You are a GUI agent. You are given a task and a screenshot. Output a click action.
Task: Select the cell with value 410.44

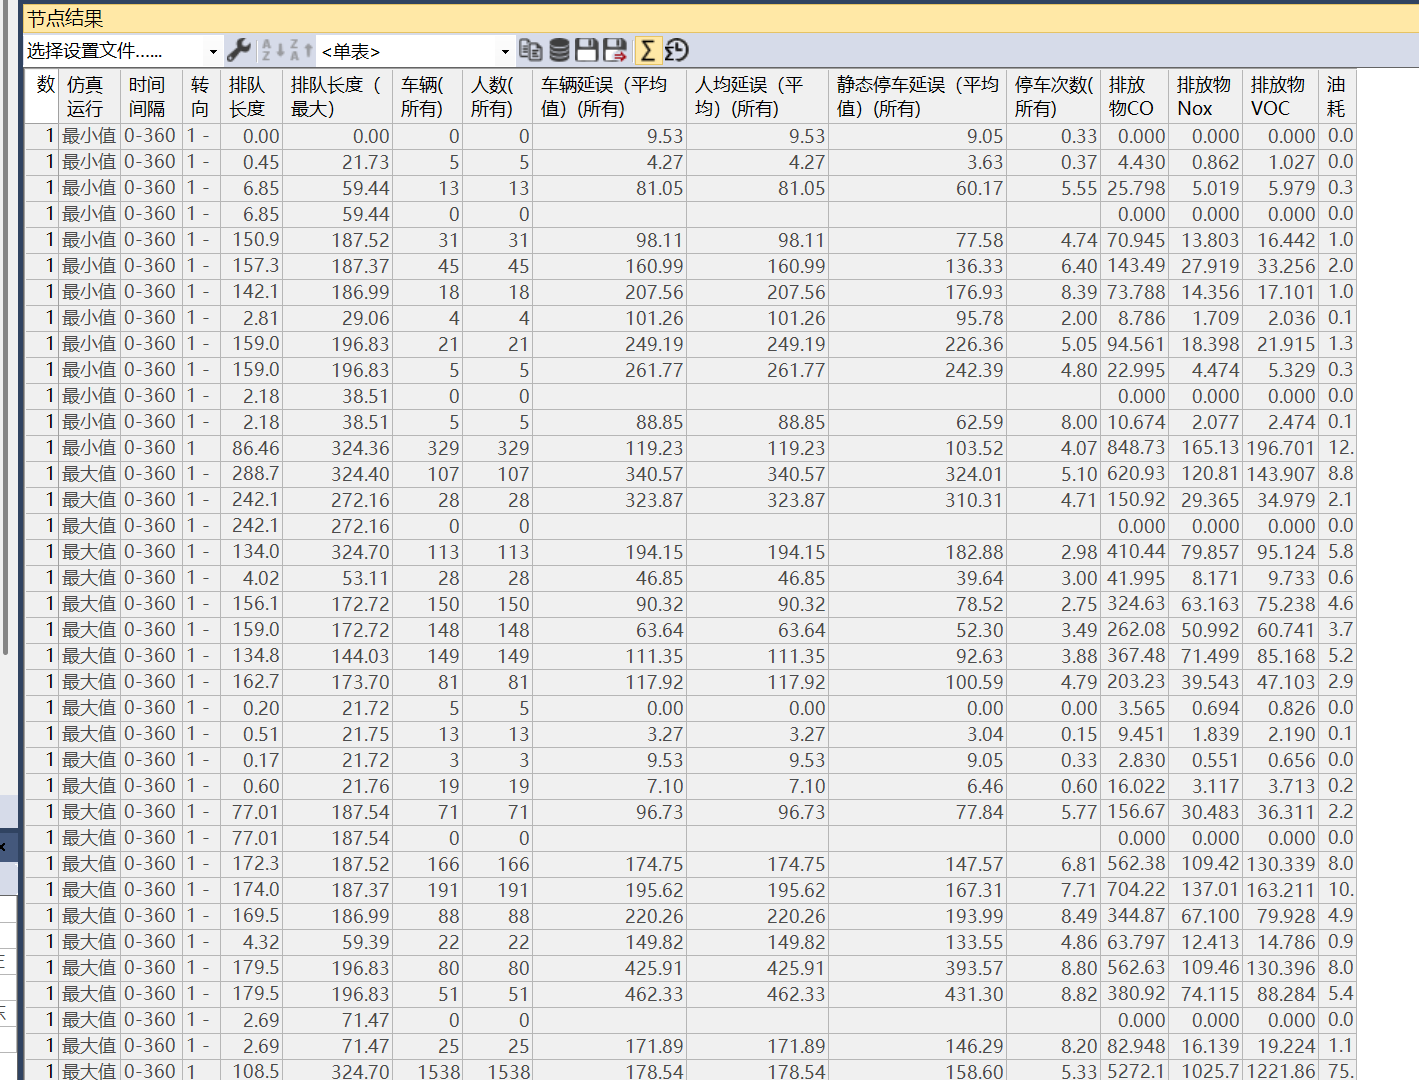(x=1134, y=552)
